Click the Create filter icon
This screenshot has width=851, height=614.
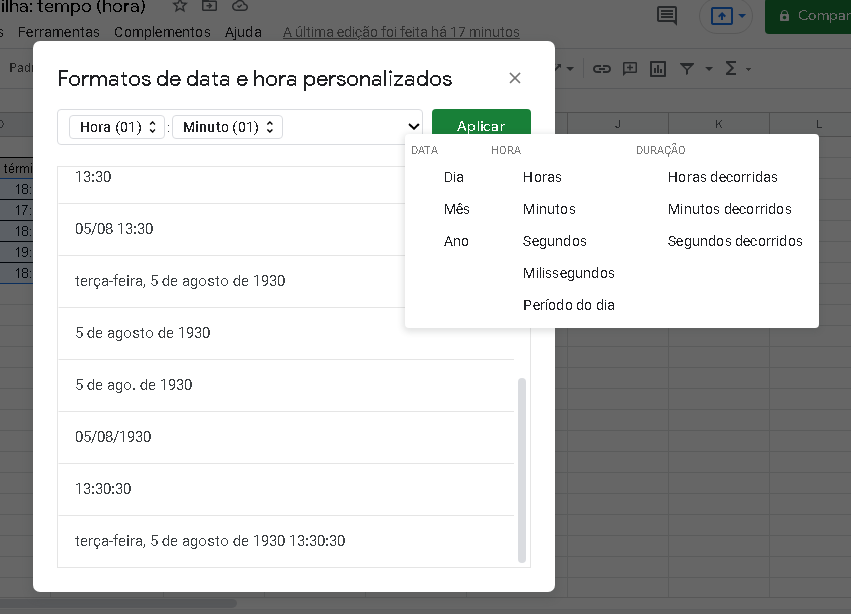687,68
